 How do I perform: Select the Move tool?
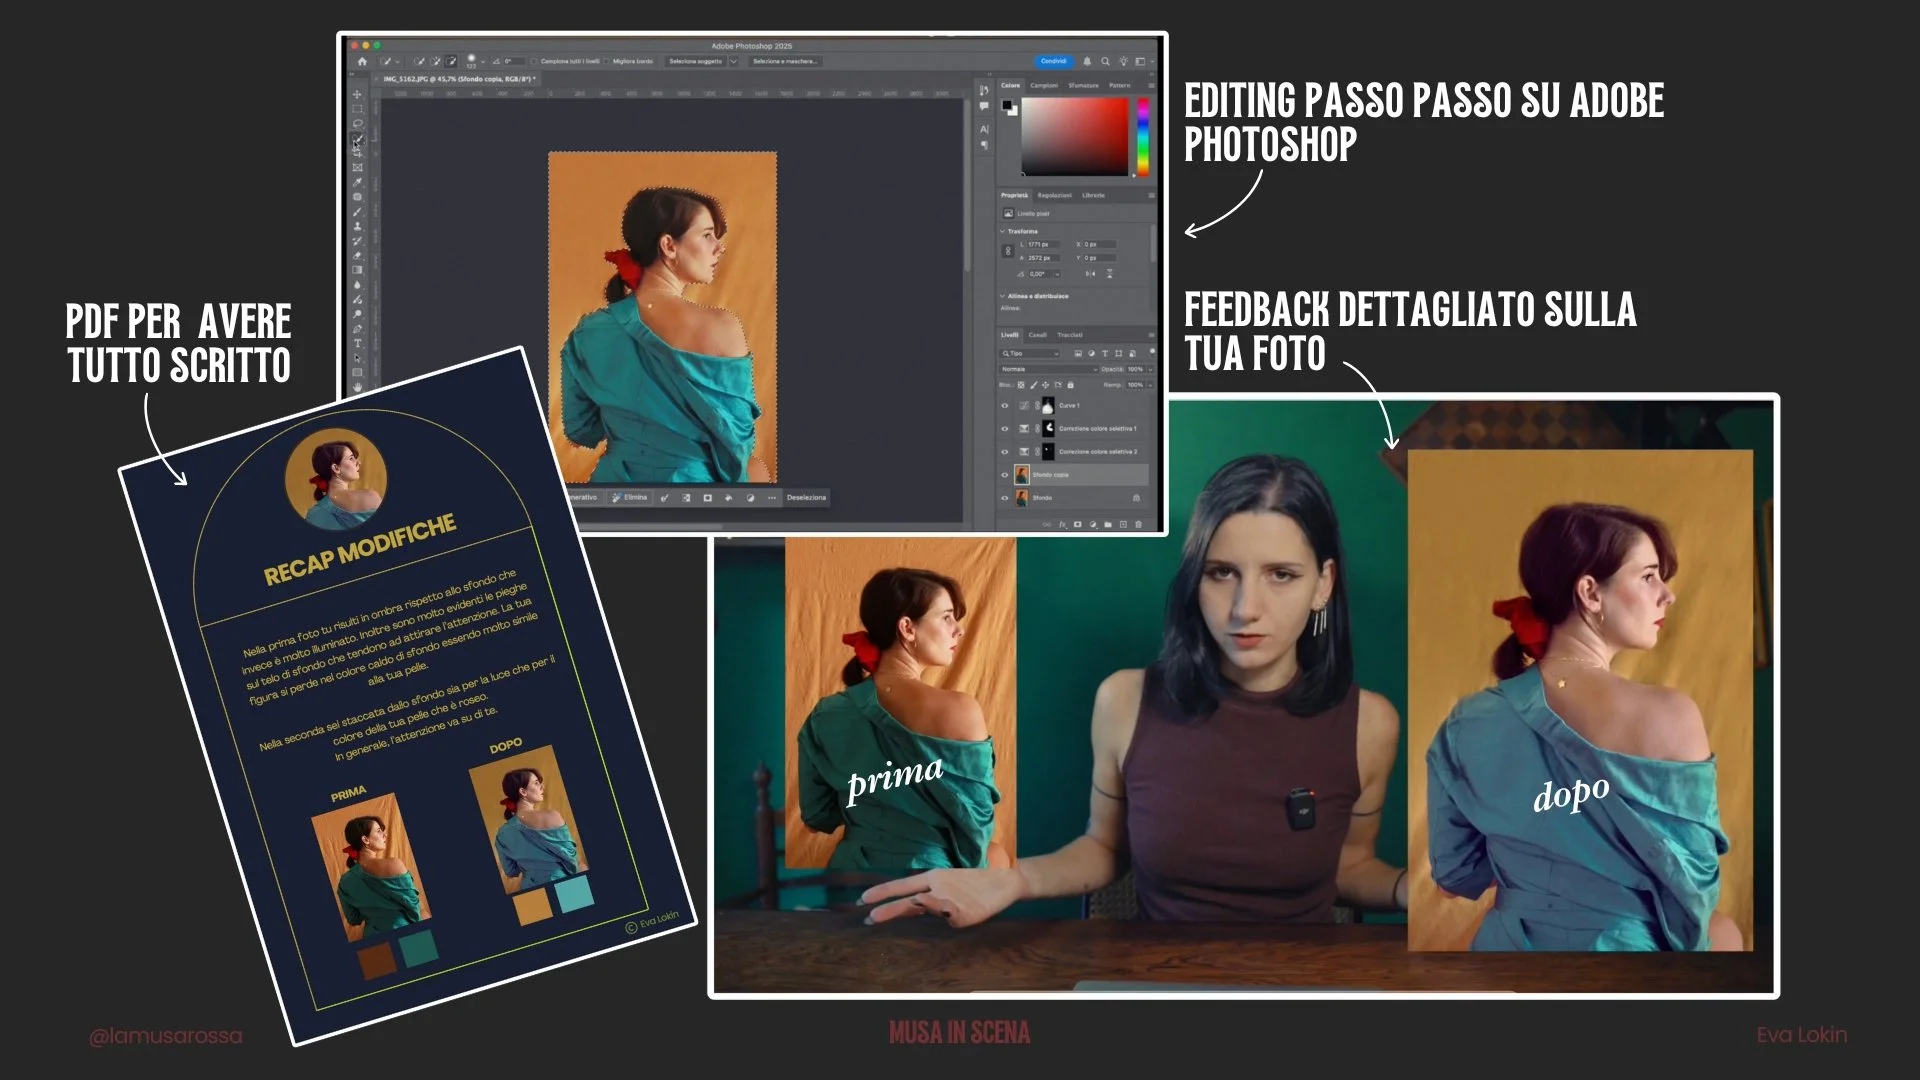[x=357, y=95]
